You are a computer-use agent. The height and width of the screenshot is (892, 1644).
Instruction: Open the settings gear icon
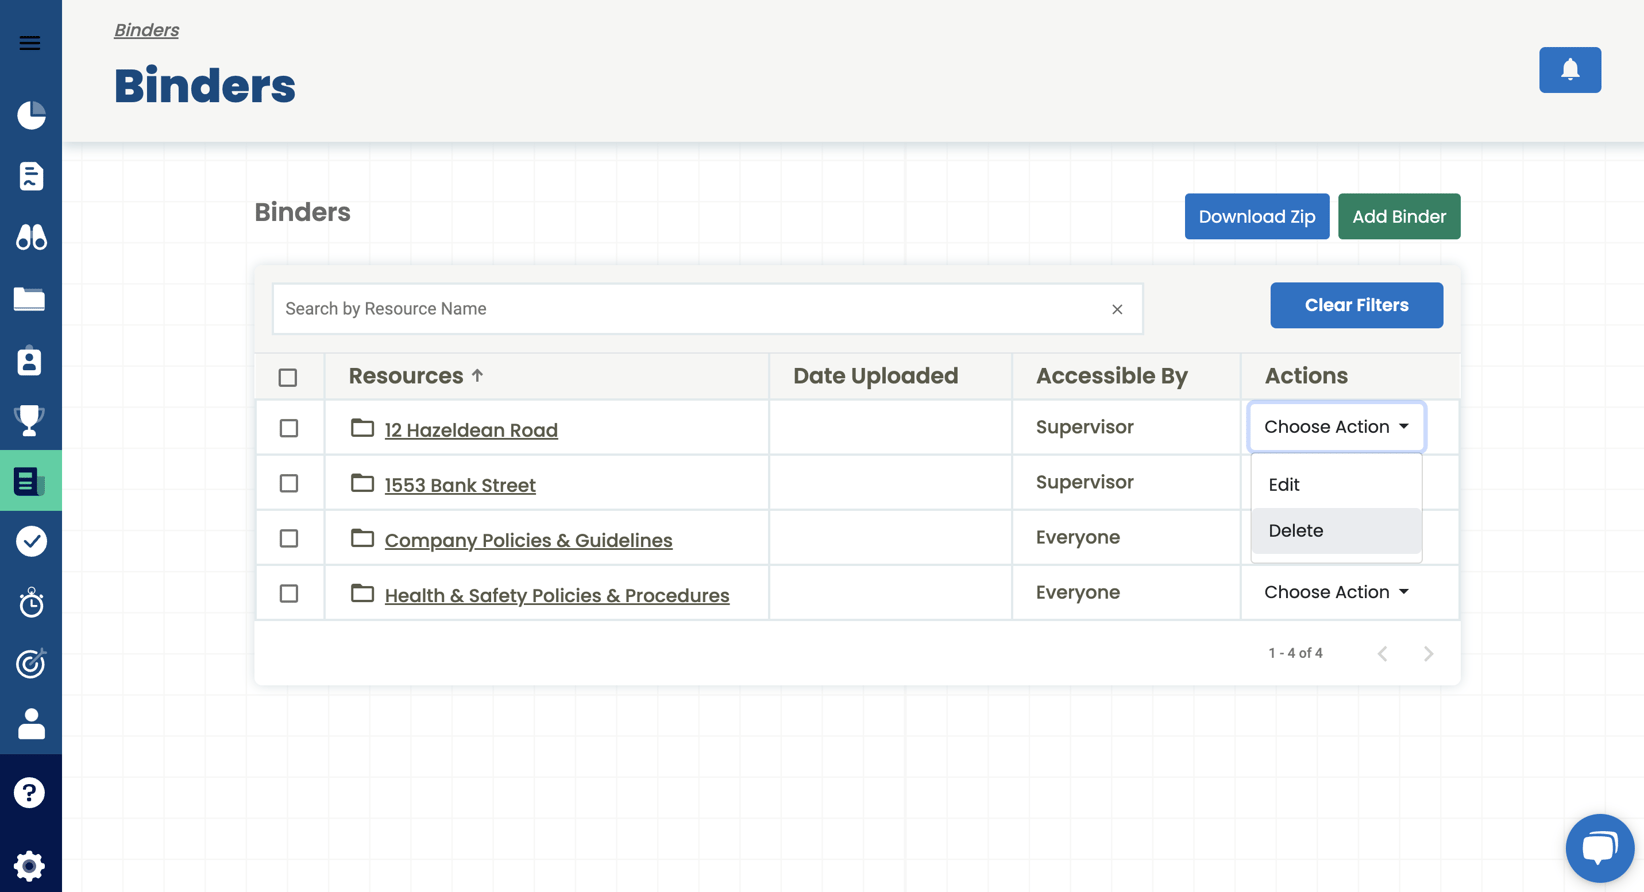click(30, 865)
